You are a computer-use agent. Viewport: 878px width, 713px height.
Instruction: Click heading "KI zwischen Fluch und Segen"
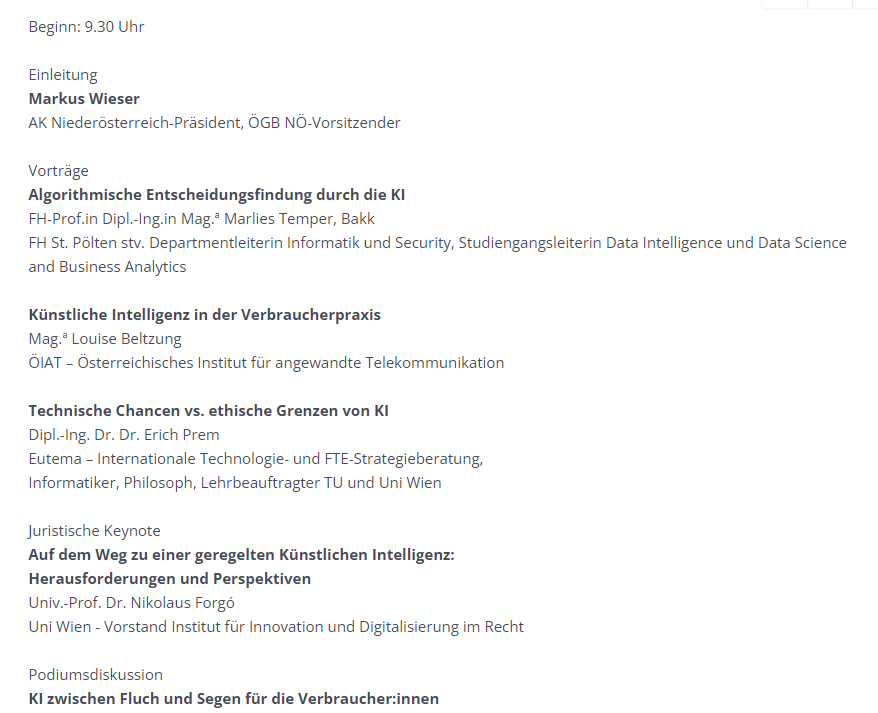[233, 699]
